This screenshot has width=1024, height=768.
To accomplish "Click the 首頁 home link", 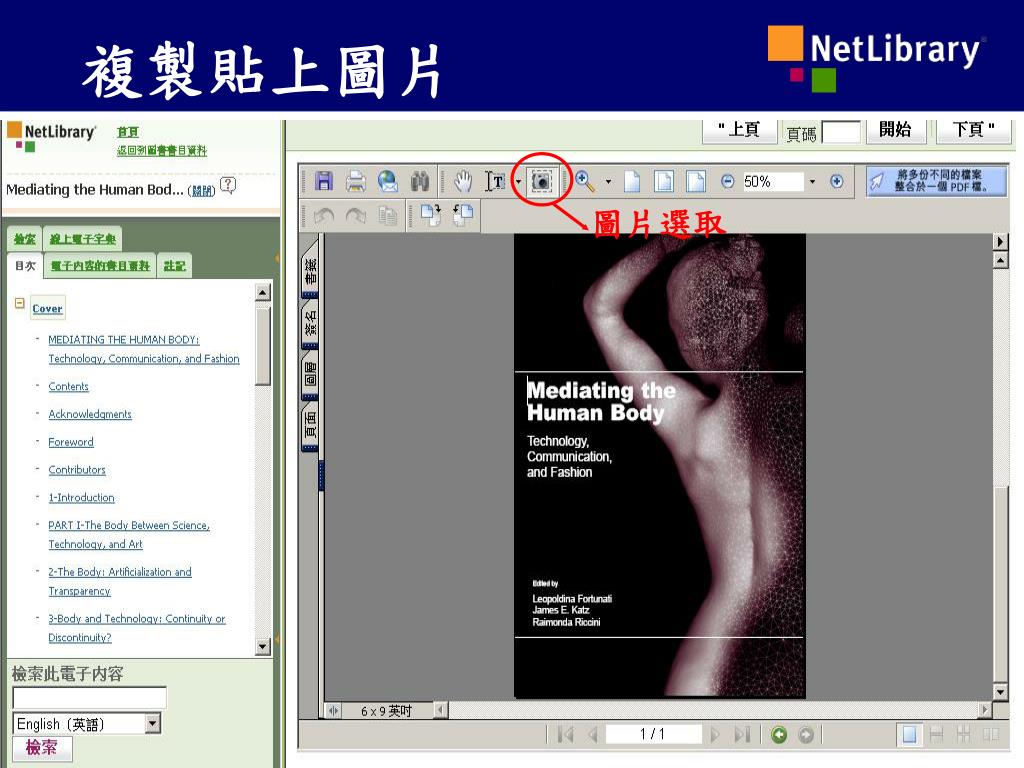I will pos(128,132).
